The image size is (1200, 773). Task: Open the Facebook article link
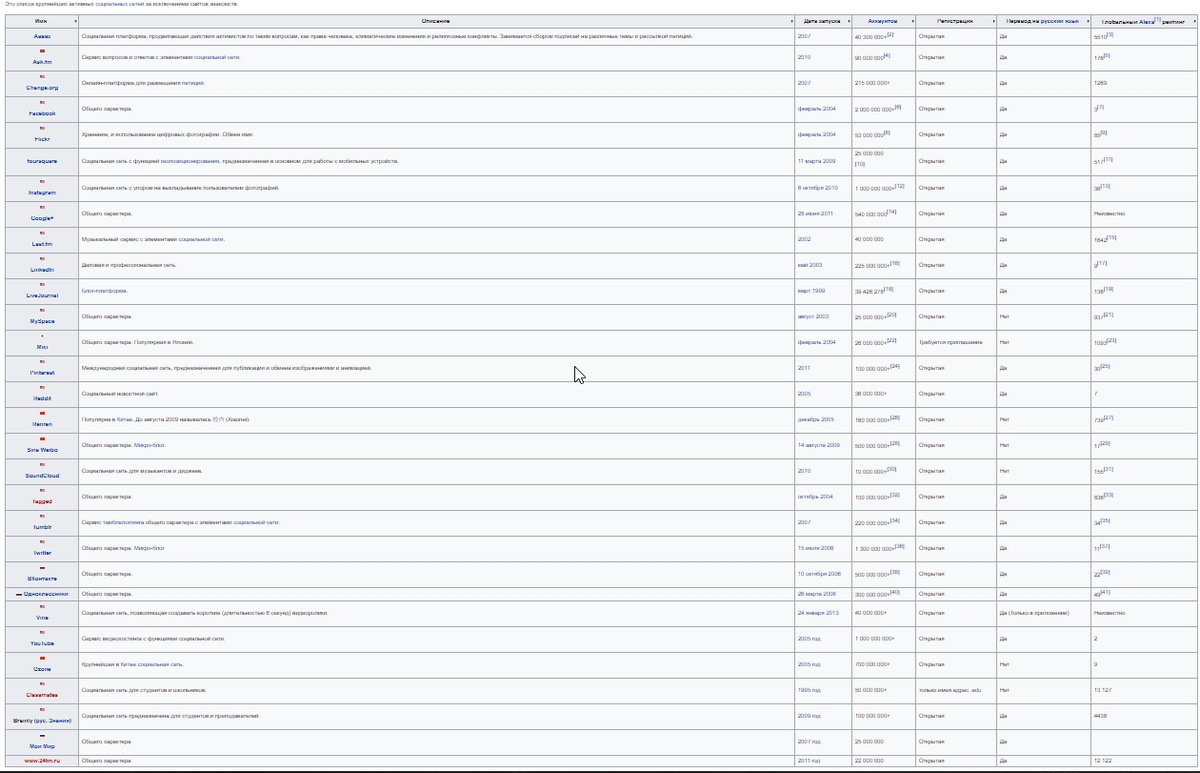click(x=41, y=114)
